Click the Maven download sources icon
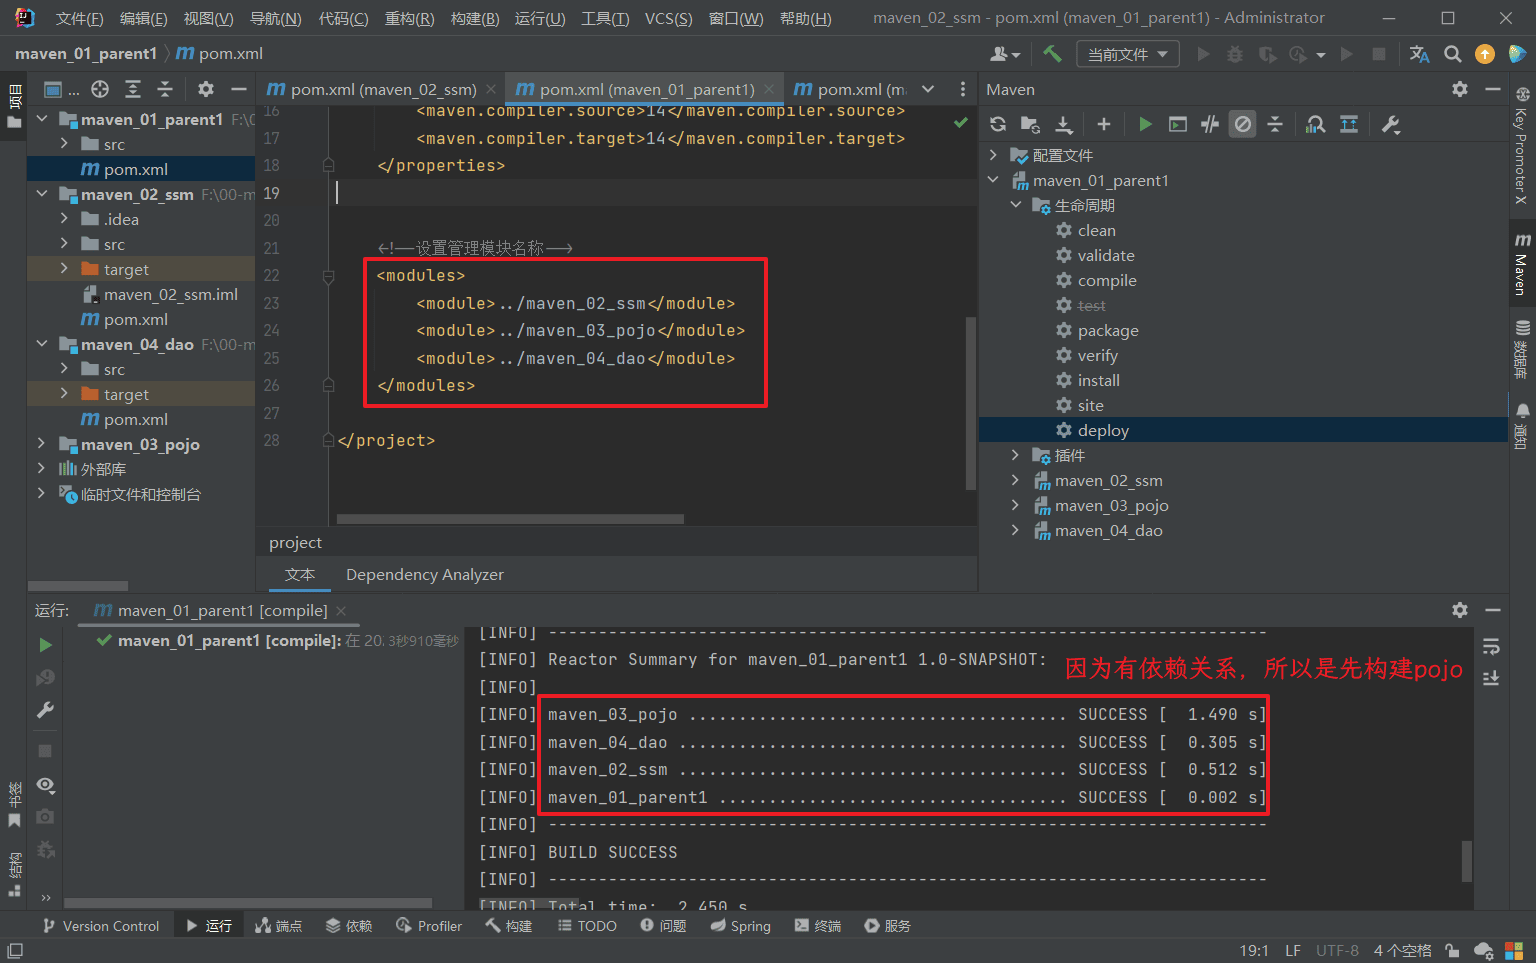 click(x=1064, y=124)
